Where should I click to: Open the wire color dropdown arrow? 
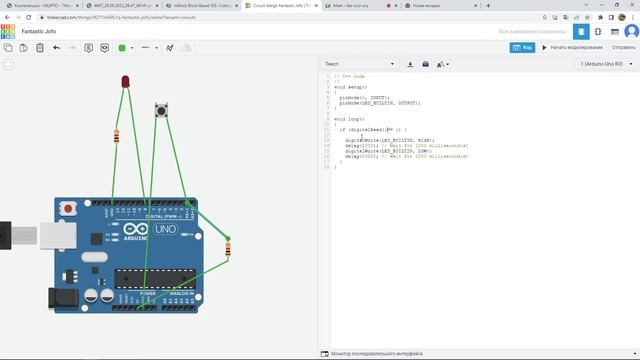[132, 48]
